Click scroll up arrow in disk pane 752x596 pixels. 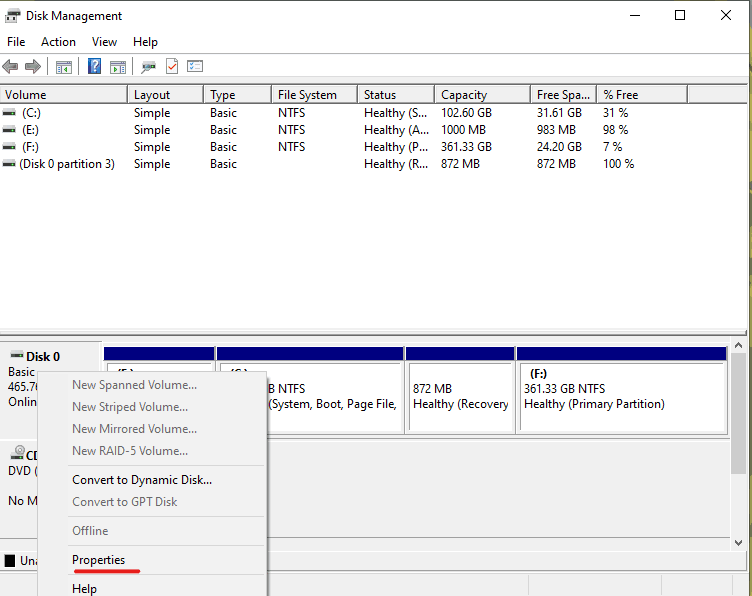[739, 345]
